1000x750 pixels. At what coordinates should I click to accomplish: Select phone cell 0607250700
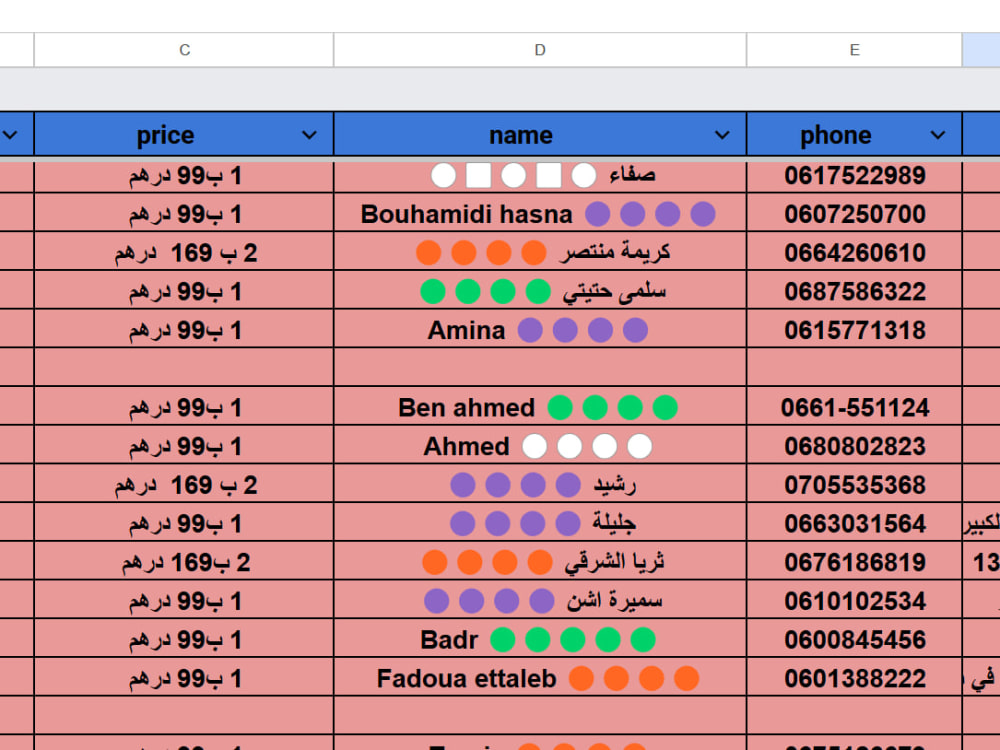(855, 214)
